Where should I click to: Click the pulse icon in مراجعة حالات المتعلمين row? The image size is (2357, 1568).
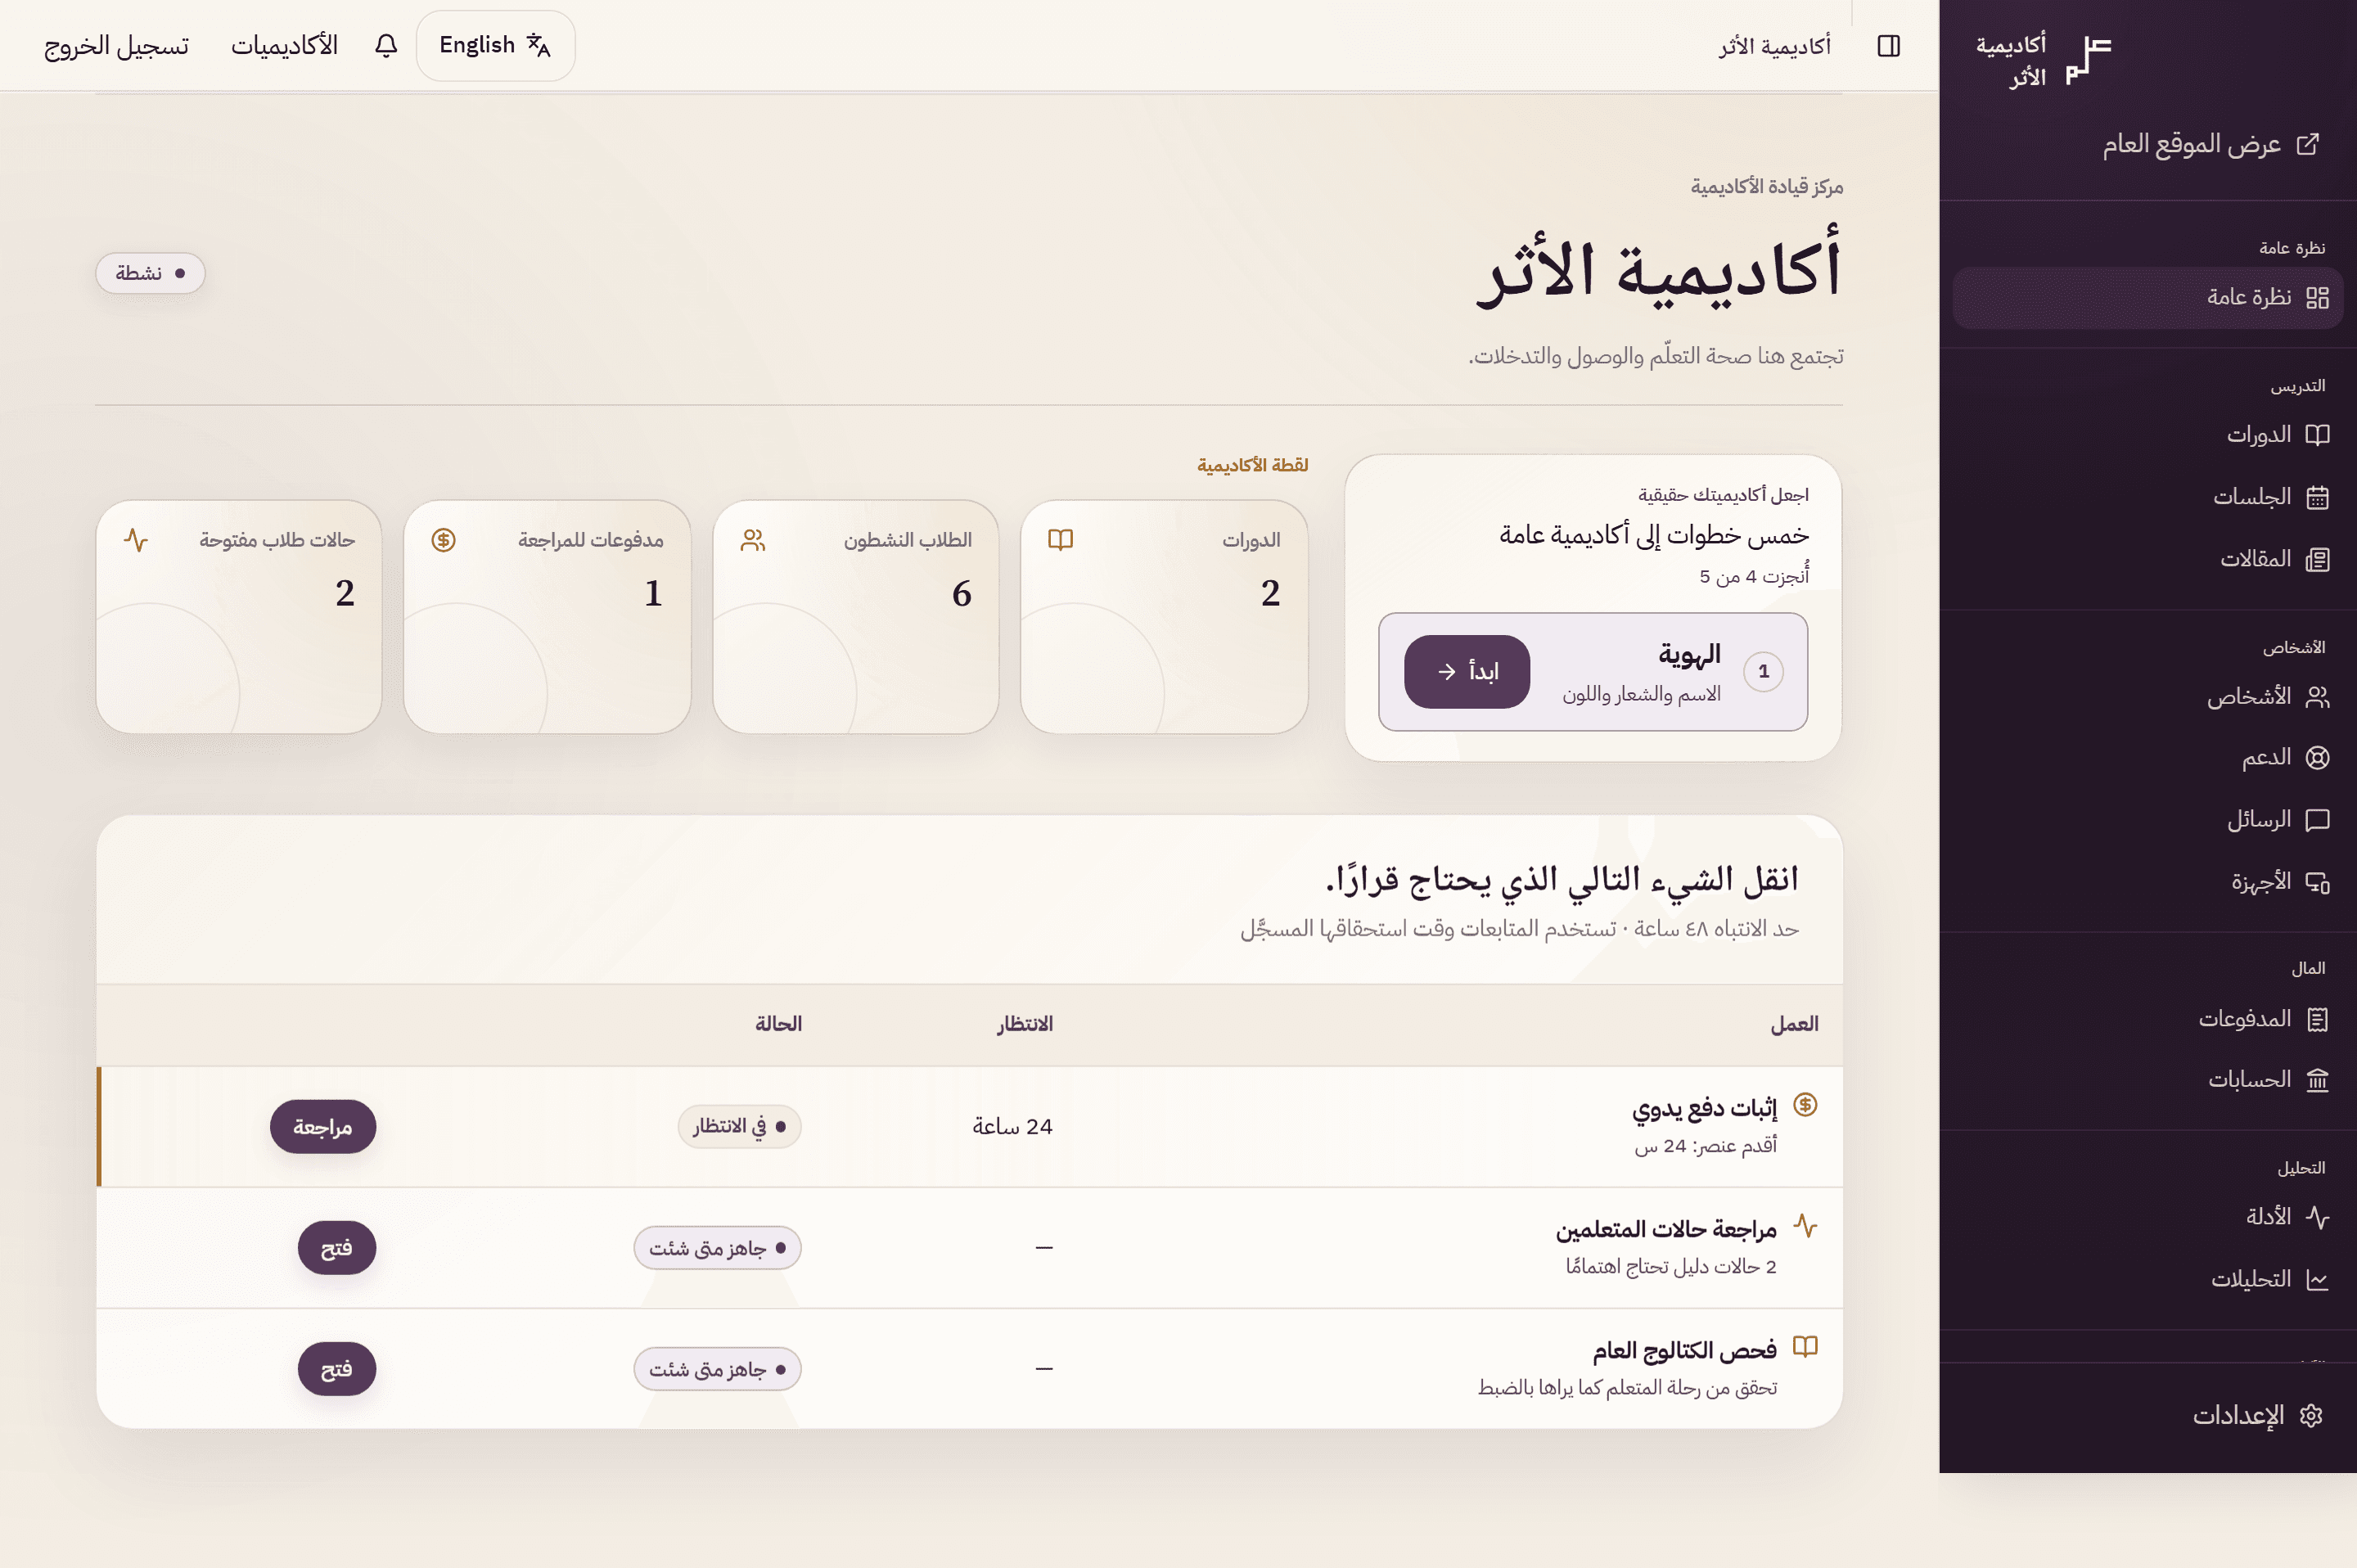(x=1804, y=1226)
